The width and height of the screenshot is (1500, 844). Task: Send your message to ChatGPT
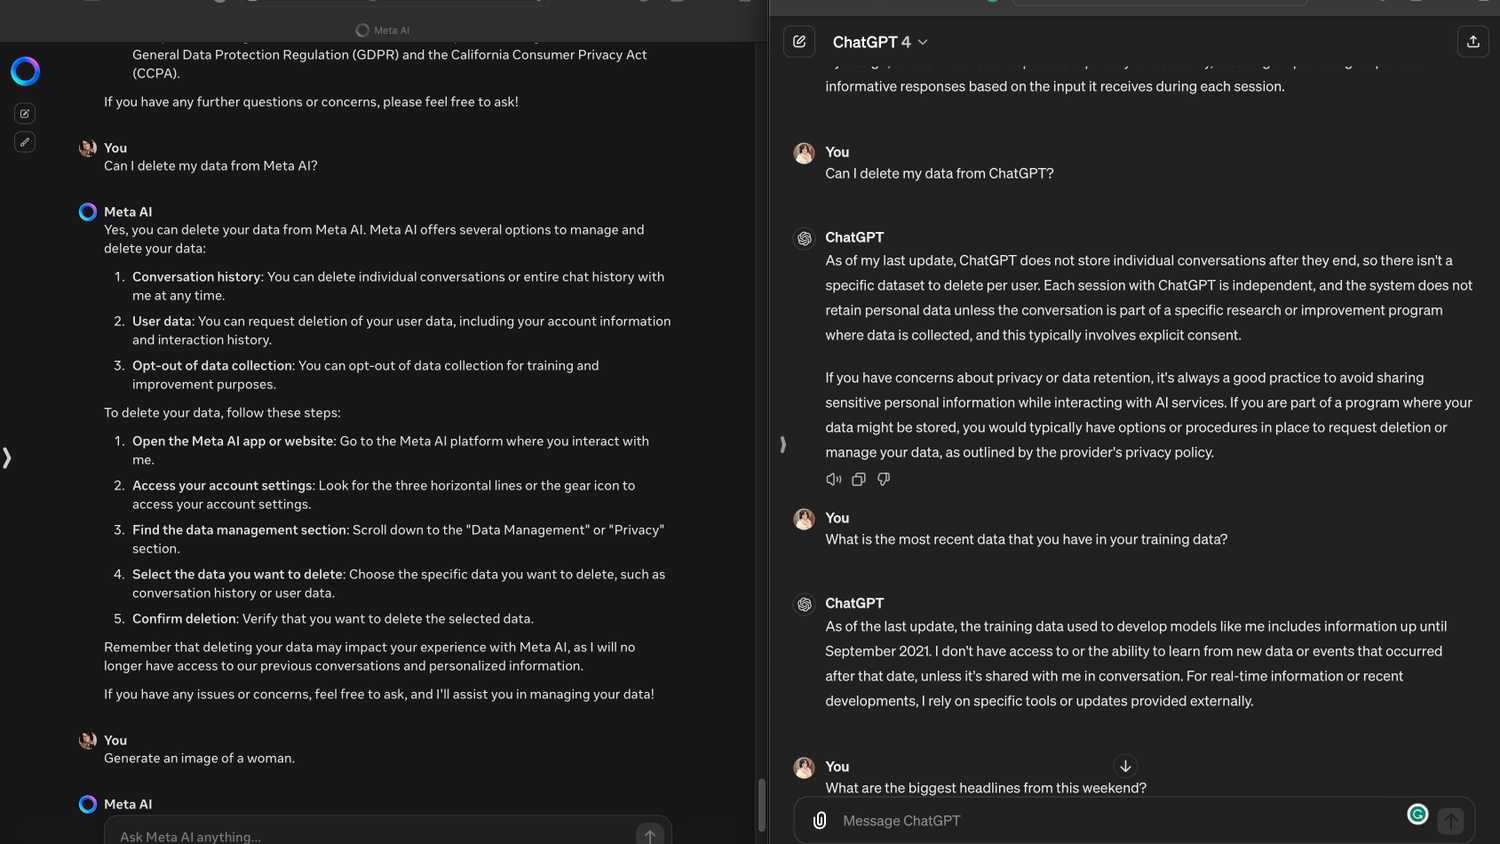tap(1450, 820)
